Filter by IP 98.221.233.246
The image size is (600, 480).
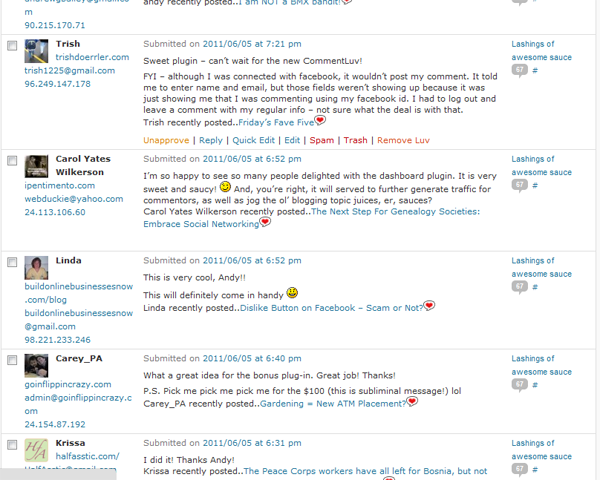click(57, 340)
